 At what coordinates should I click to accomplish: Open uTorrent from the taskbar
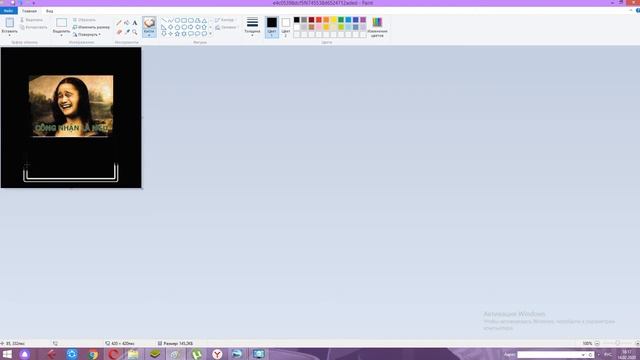pyautogui.click(x=196, y=354)
